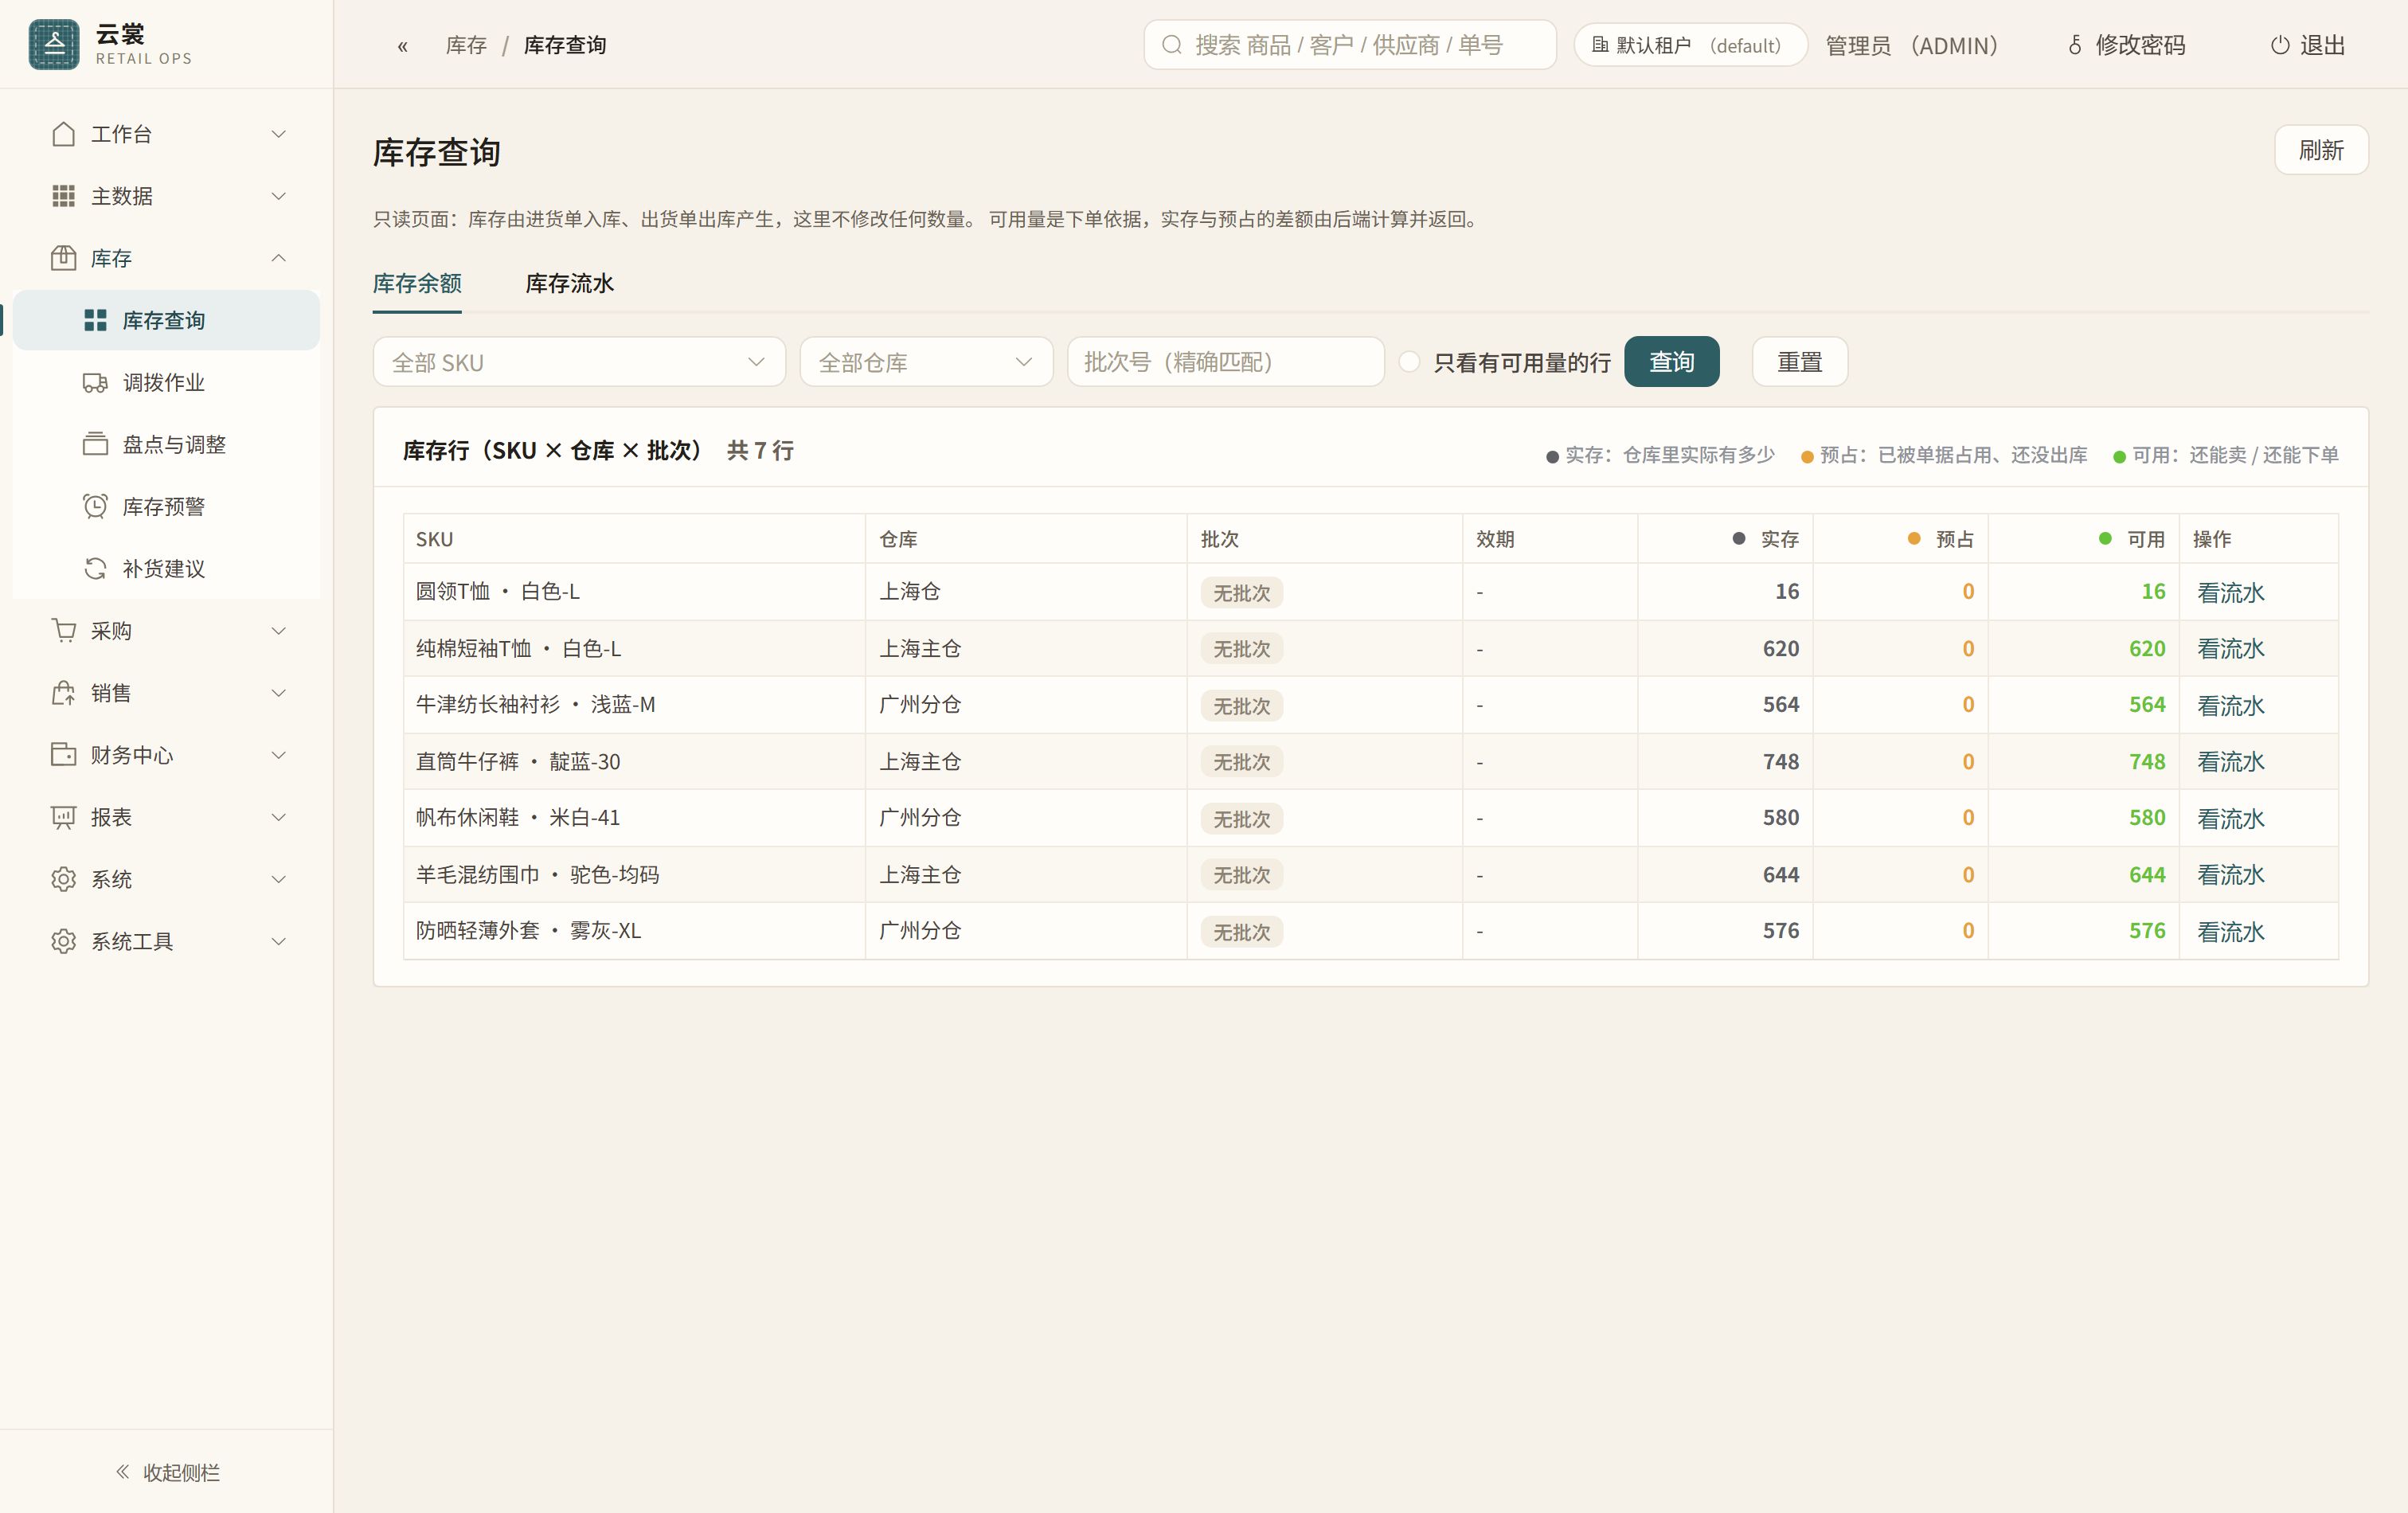Open 看流水 for 防晒轻薄外套 row
This screenshot has width=2408, height=1513.
tap(2230, 932)
